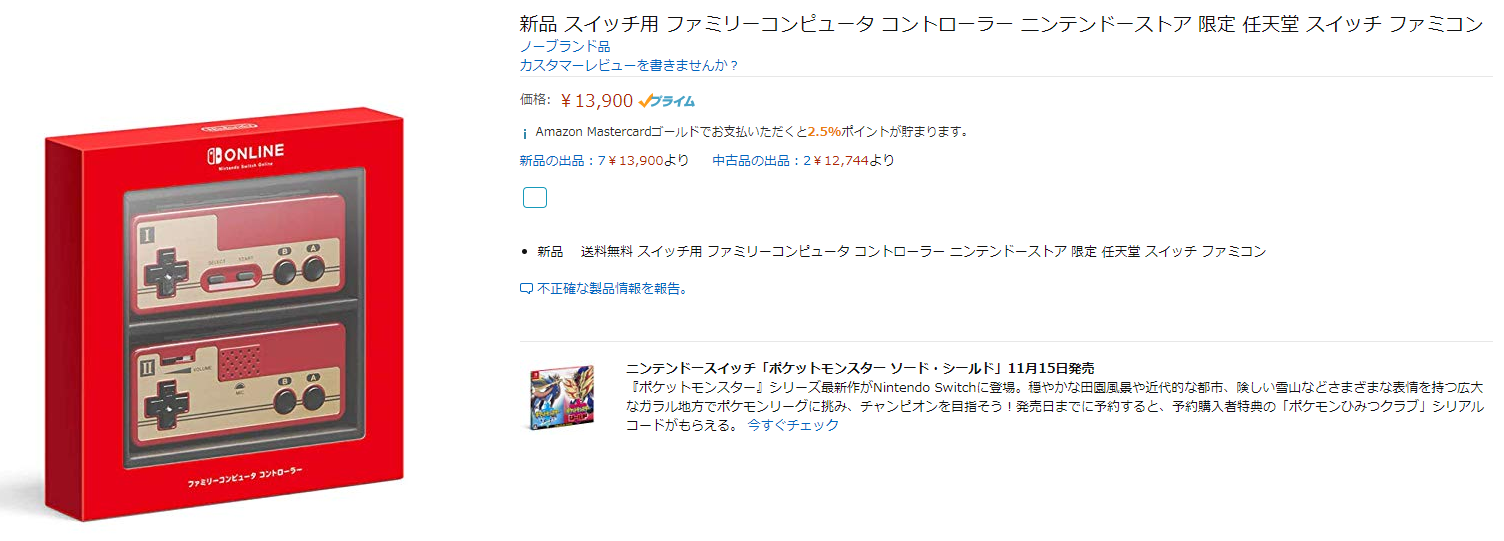The height and width of the screenshot is (541, 1504).
Task: Click the speech bubble report icon
Action: tap(526, 288)
